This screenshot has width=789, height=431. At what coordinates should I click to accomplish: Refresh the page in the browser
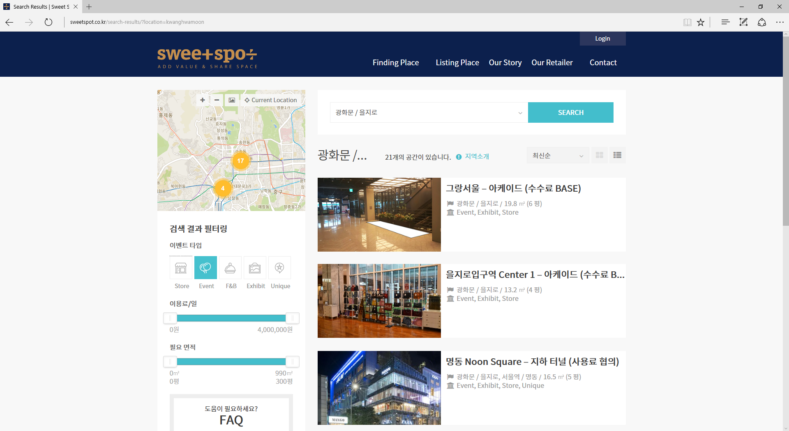48,21
